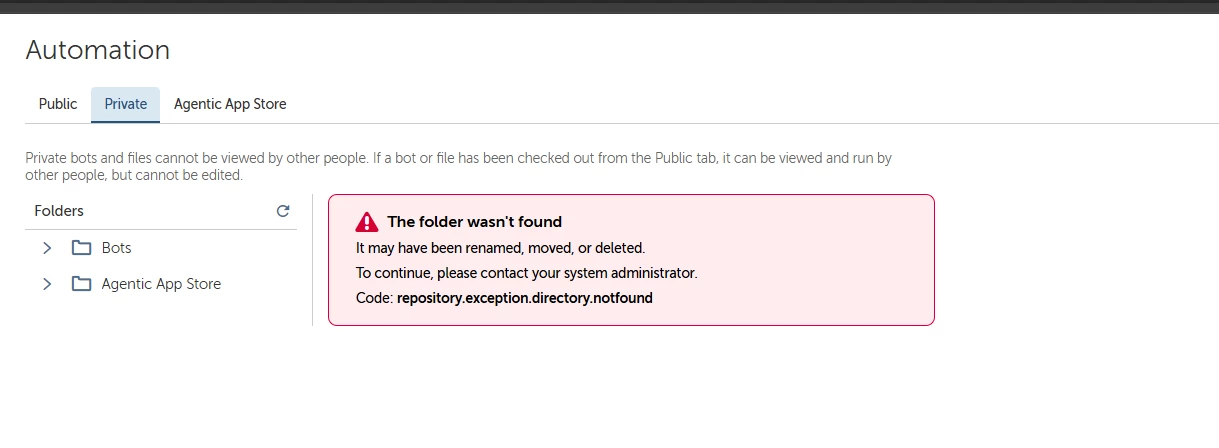Screen dimensions: 1219x448
Task: Click the repository.exception.directory.notfound error code
Action: tap(525, 298)
